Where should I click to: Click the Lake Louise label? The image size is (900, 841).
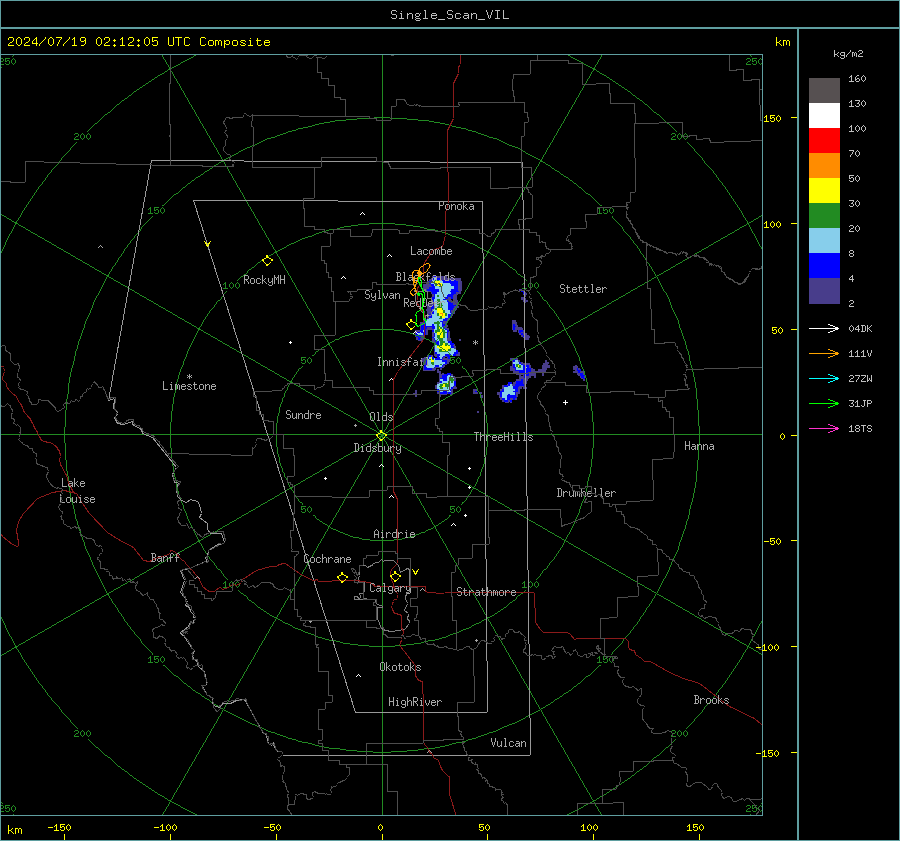(x=77, y=491)
